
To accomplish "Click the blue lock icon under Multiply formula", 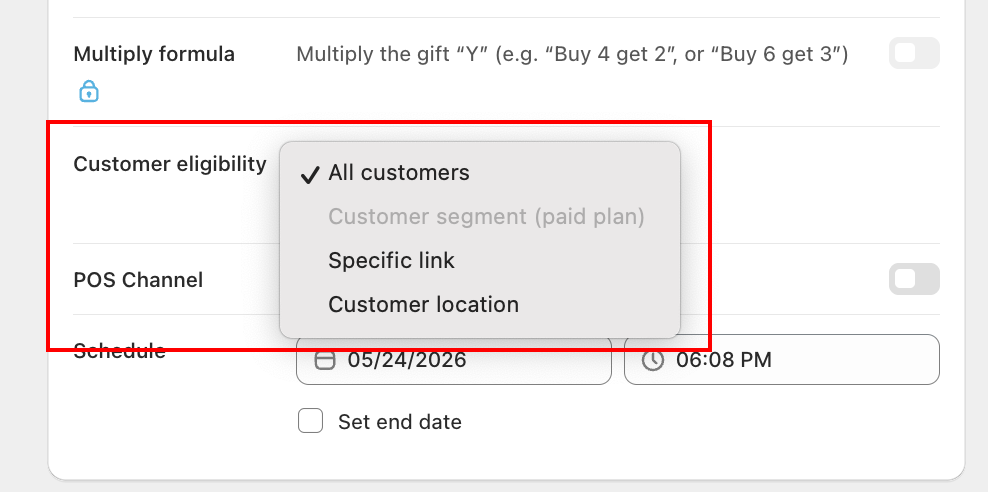I will coord(89,91).
